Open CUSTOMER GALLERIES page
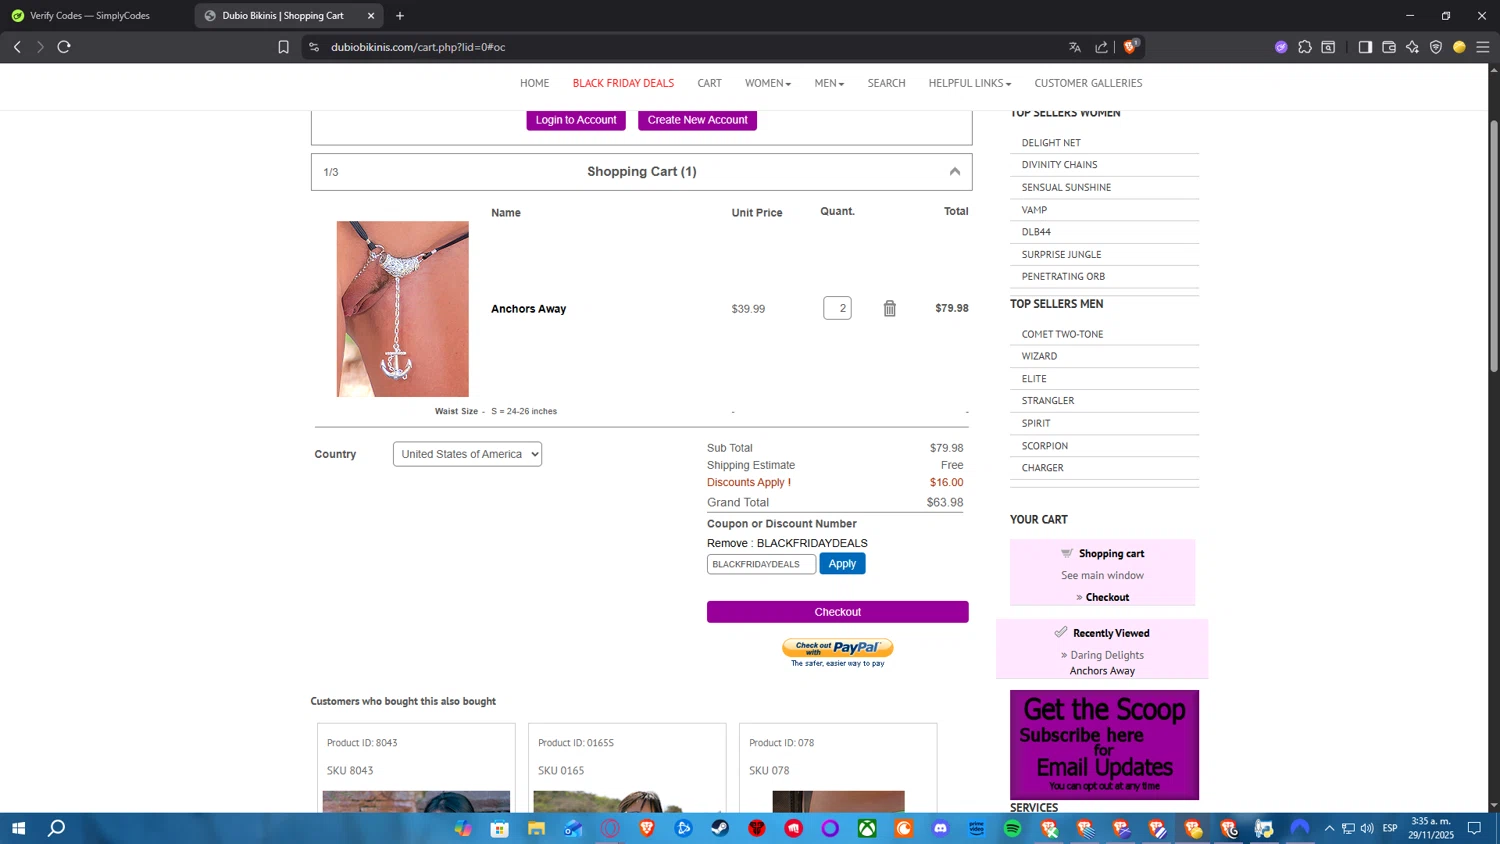The image size is (1500, 844). point(1088,83)
